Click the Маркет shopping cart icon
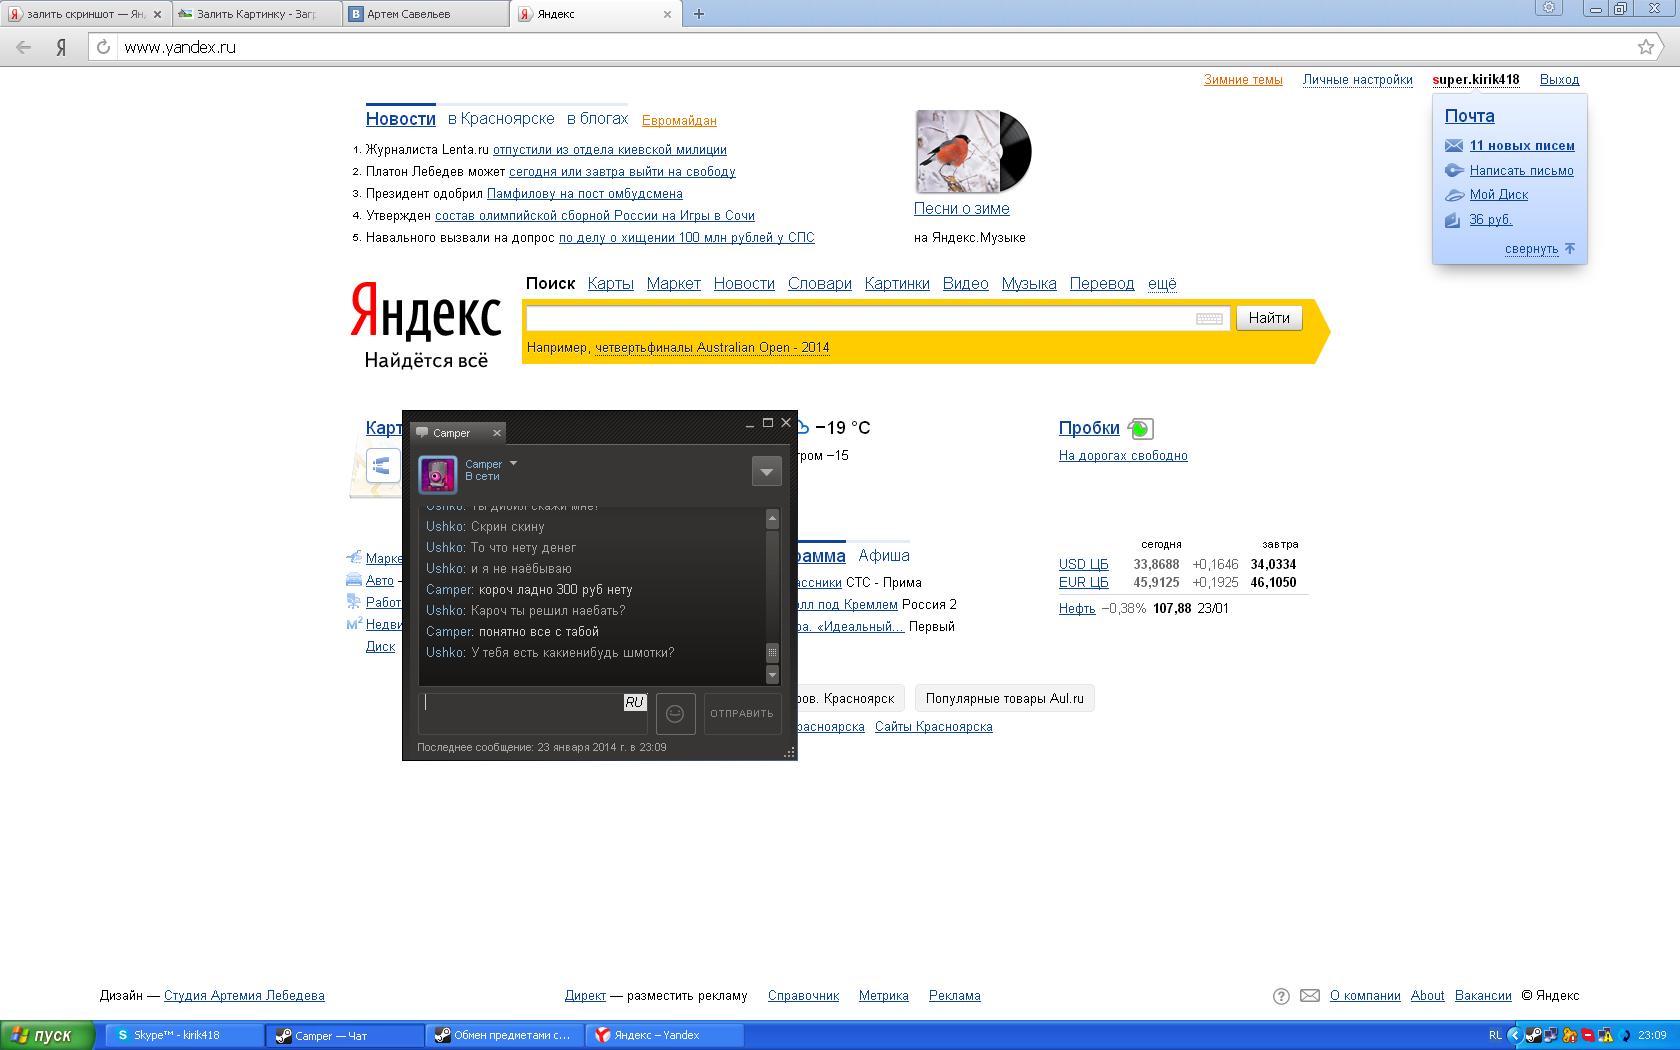1680x1050 pixels. [353, 558]
